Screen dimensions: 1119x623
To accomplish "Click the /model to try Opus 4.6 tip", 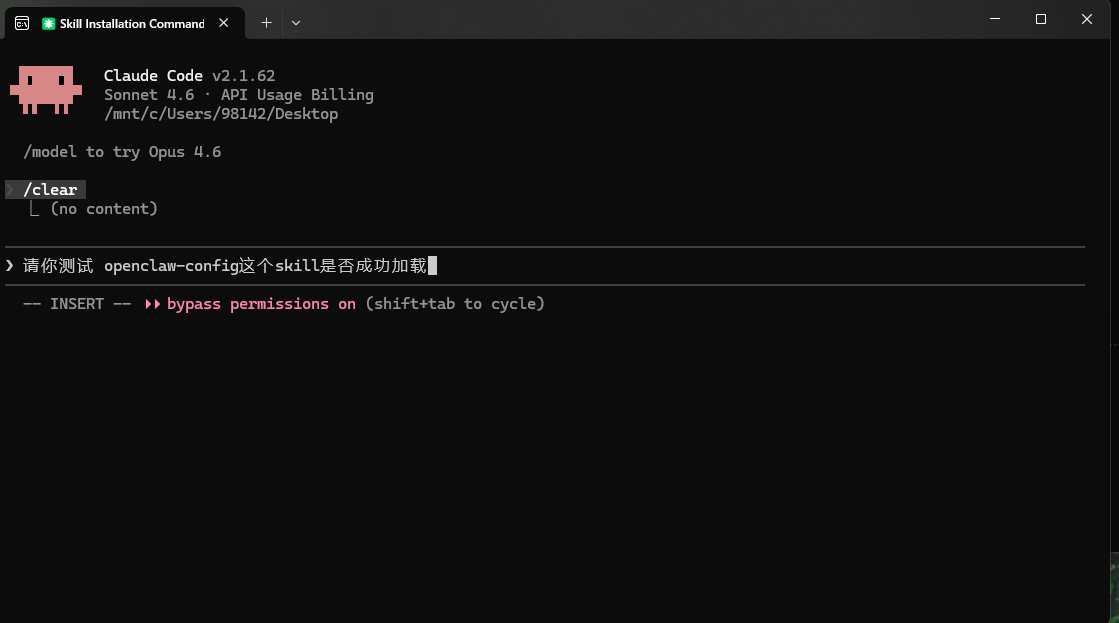I will click(122, 152).
